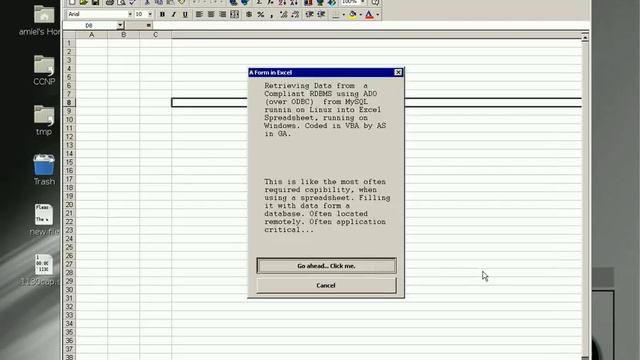Click the Increase Decimal icon

point(283,15)
